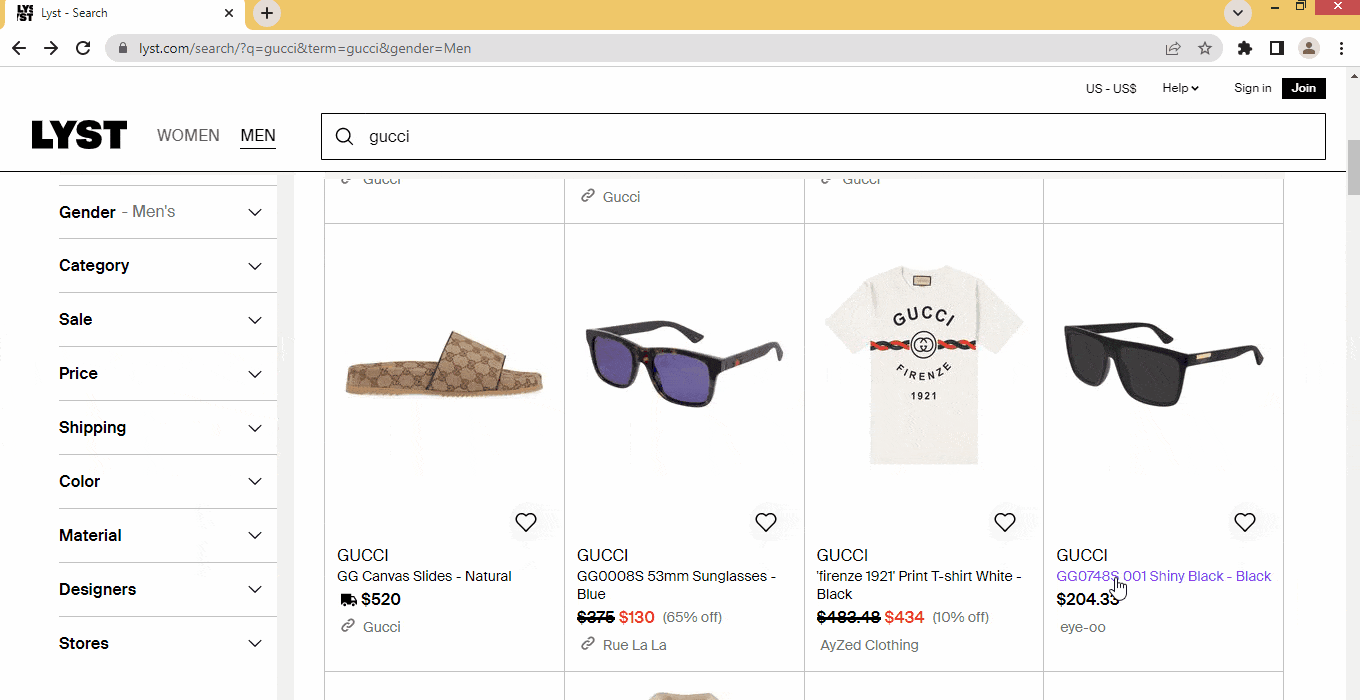
Task: Select the MEN section
Action: [x=258, y=135]
